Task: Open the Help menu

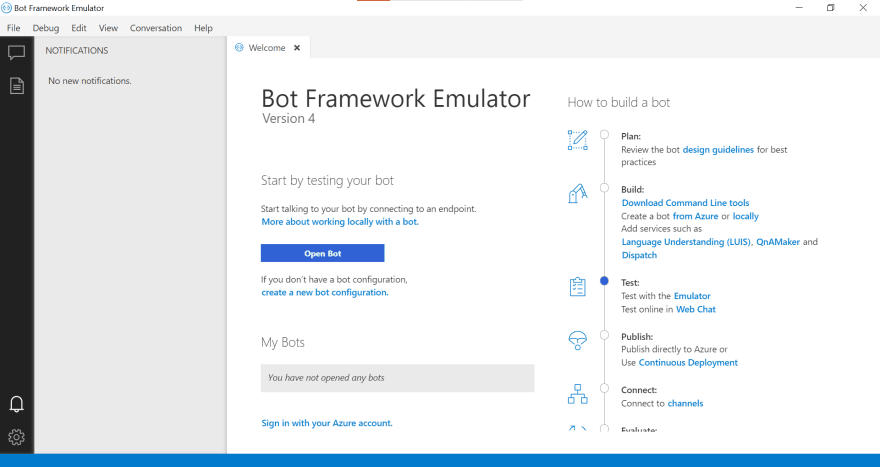Action: point(203,28)
